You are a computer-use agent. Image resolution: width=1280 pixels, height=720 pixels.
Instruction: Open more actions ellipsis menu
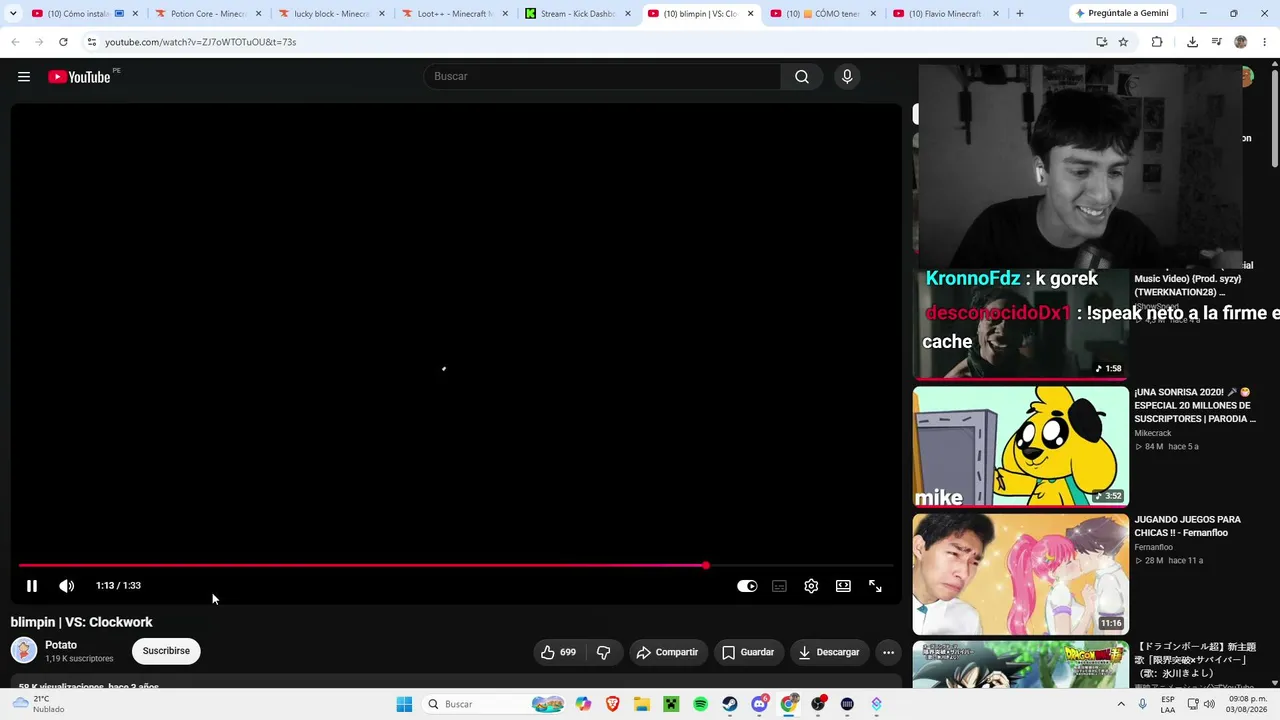888,652
